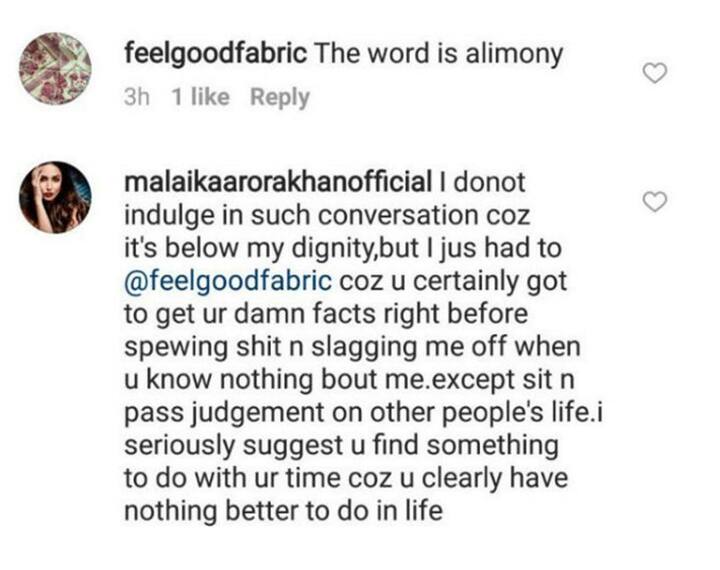720x570 pixels.
Task: Click the 3h timestamp
Action: coord(137,97)
